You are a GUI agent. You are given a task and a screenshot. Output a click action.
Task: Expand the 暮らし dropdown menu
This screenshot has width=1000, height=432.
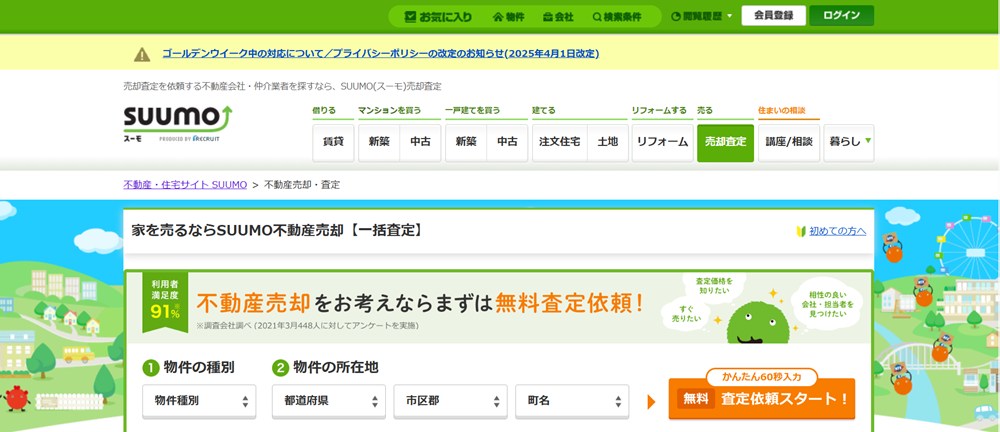tap(849, 142)
